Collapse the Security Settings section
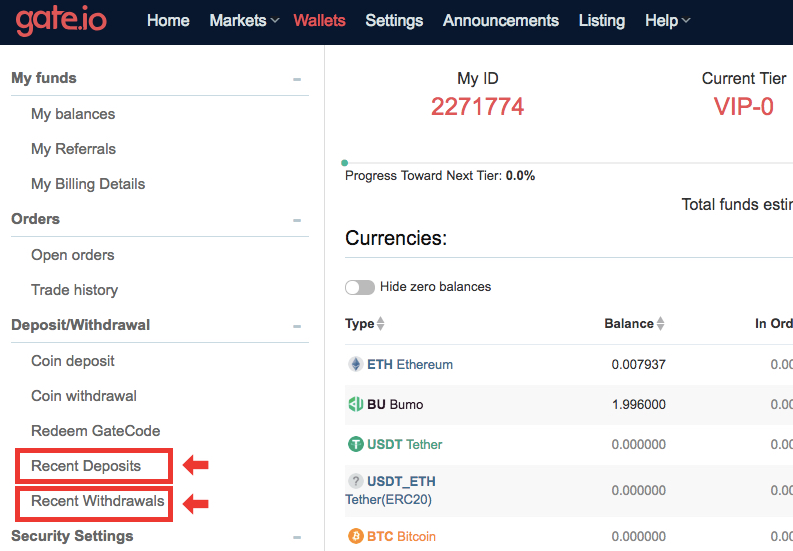The image size is (793, 551). tap(297, 537)
